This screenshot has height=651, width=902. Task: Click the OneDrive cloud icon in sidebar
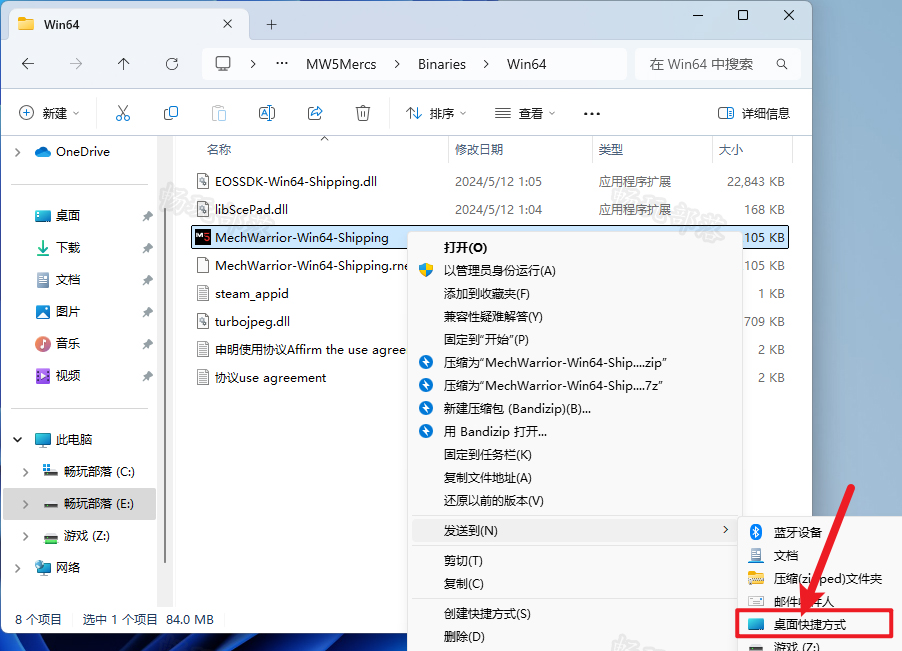(43, 152)
